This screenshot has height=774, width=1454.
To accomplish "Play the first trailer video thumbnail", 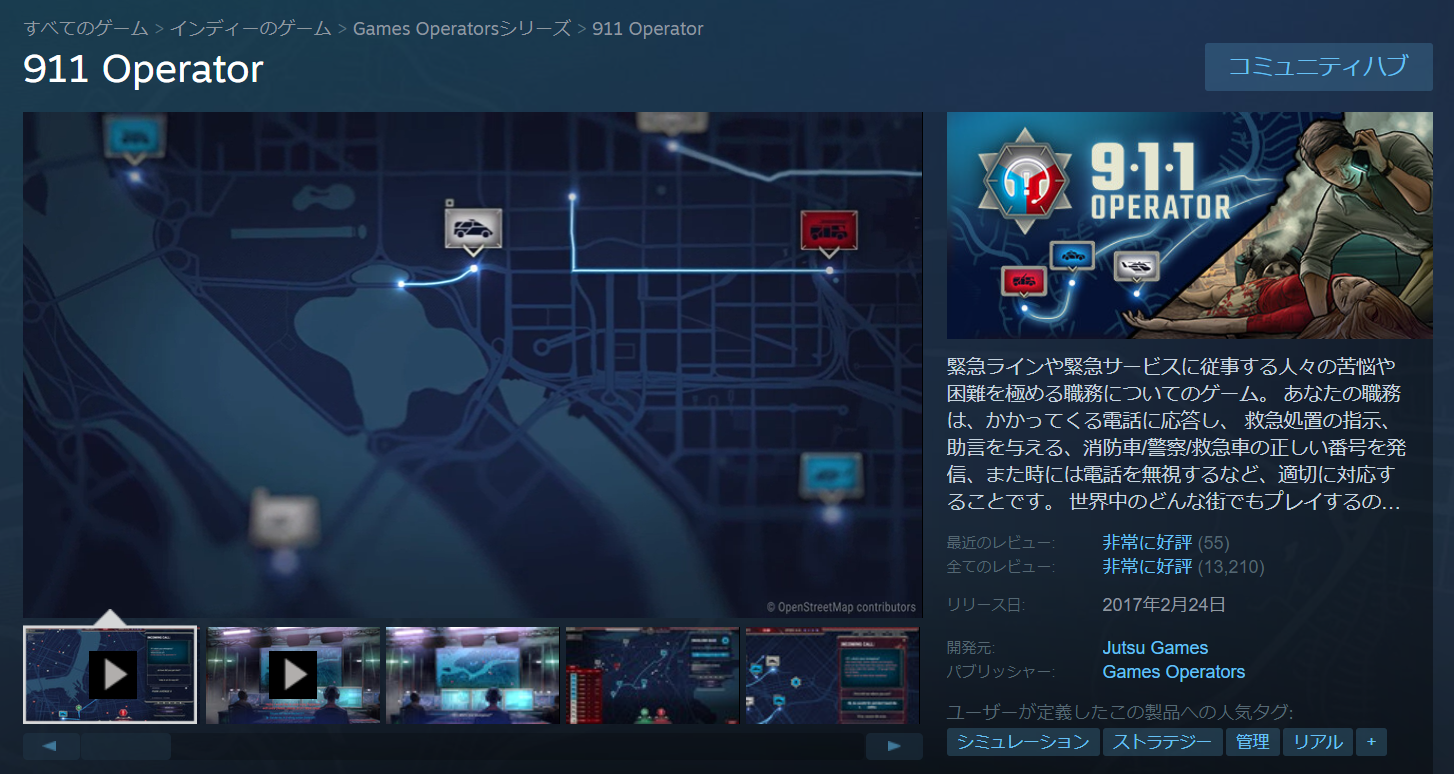I will tap(110, 675).
